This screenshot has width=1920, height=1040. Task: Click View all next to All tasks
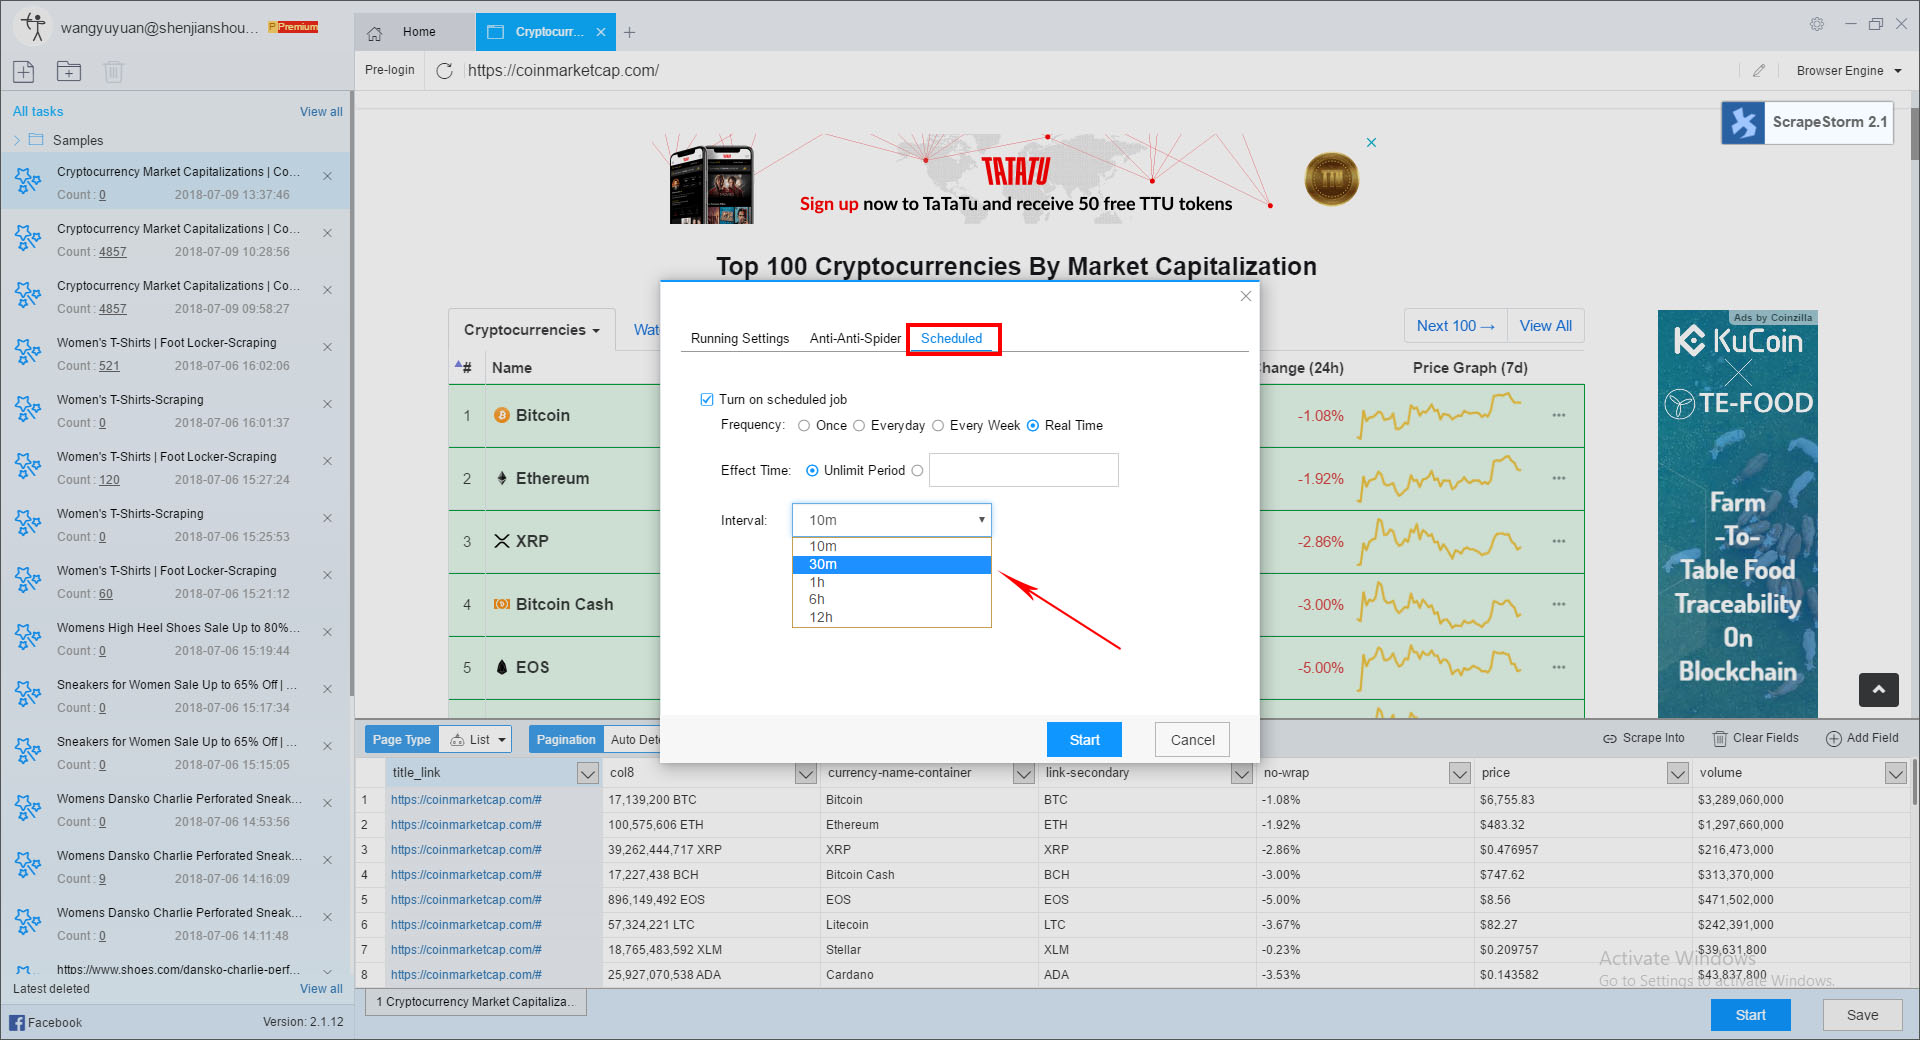(x=321, y=112)
